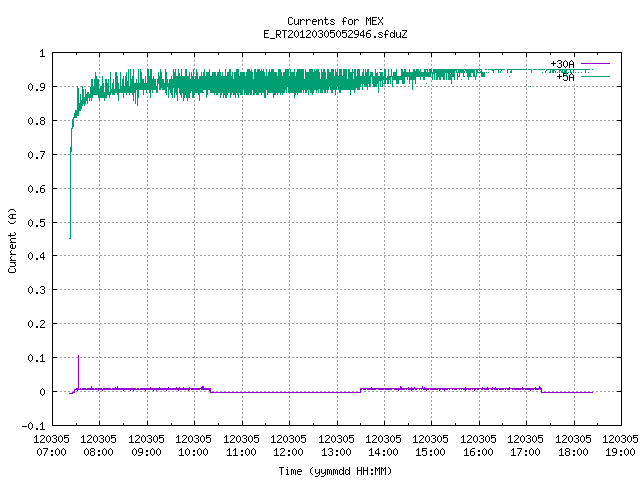Select the file name E_RT20120305052946.sfduZ
640x480 pixels.
pyautogui.click(x=335, y=34)
